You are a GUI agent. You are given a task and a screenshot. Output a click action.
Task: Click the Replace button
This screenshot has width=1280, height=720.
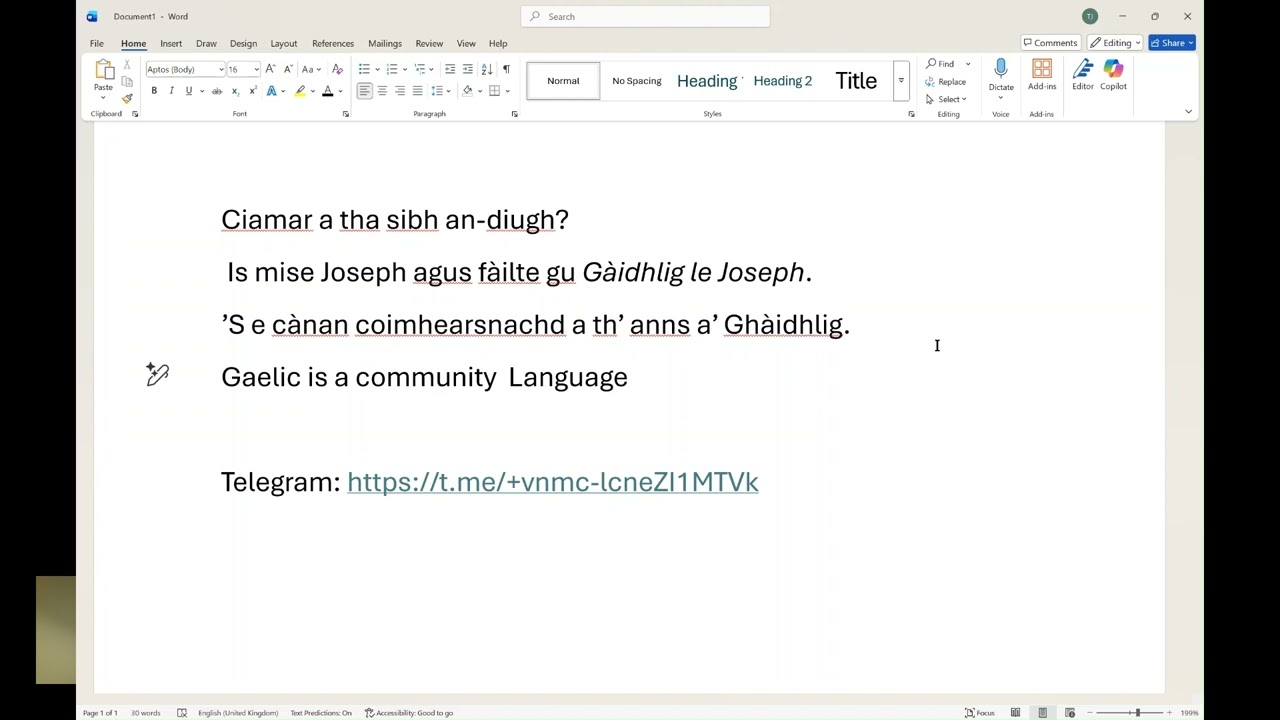946,81
